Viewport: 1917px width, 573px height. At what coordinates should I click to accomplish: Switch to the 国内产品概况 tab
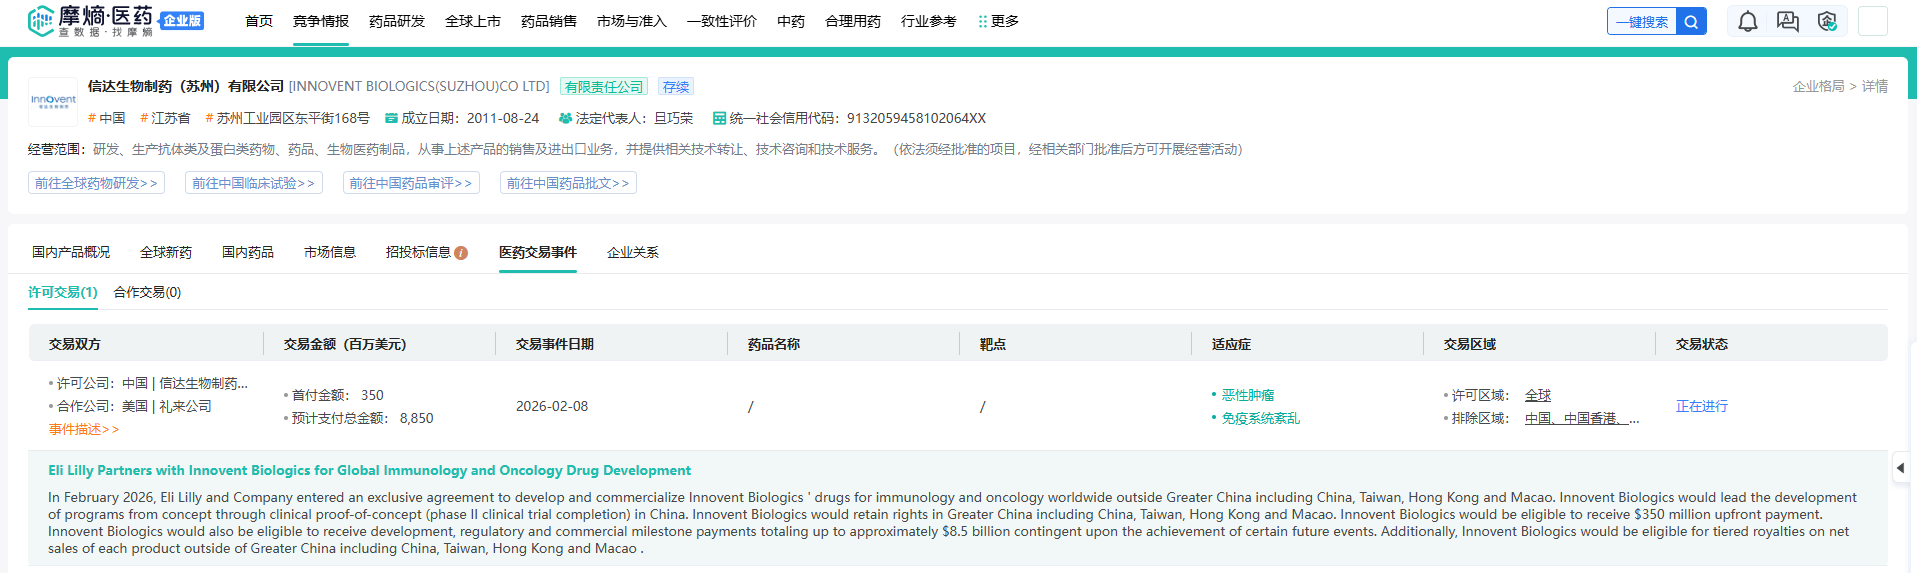[x=71, y=252]
